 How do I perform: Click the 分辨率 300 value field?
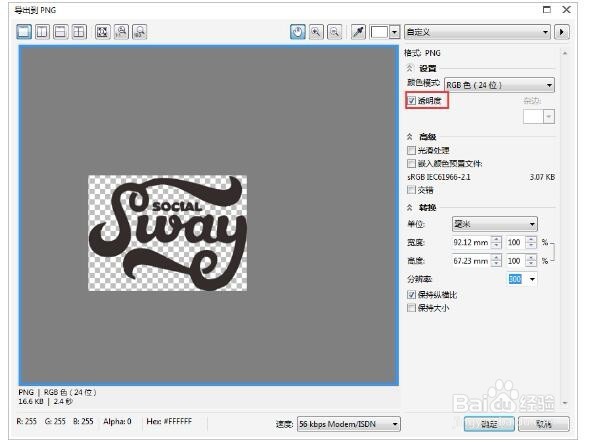tap(515, 279)
